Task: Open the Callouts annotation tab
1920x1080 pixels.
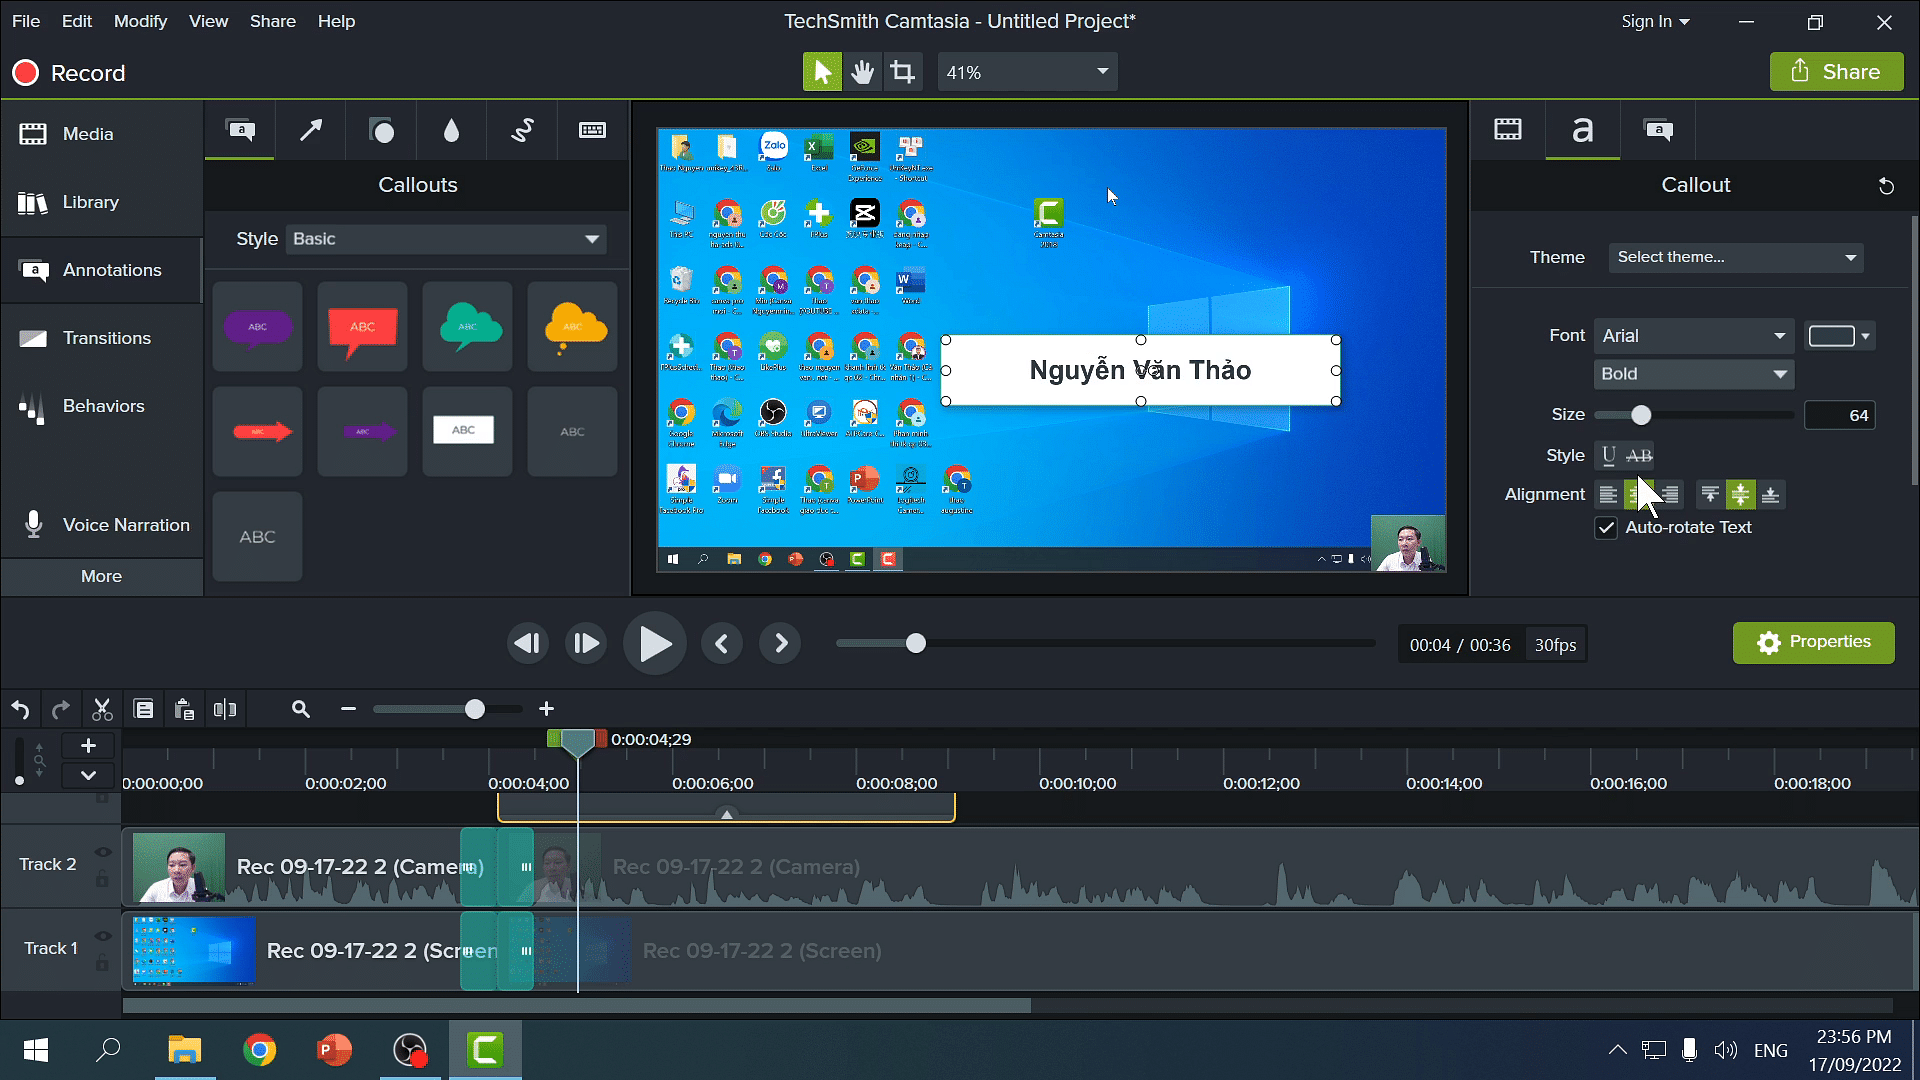Action: click(x=241, y=130)
